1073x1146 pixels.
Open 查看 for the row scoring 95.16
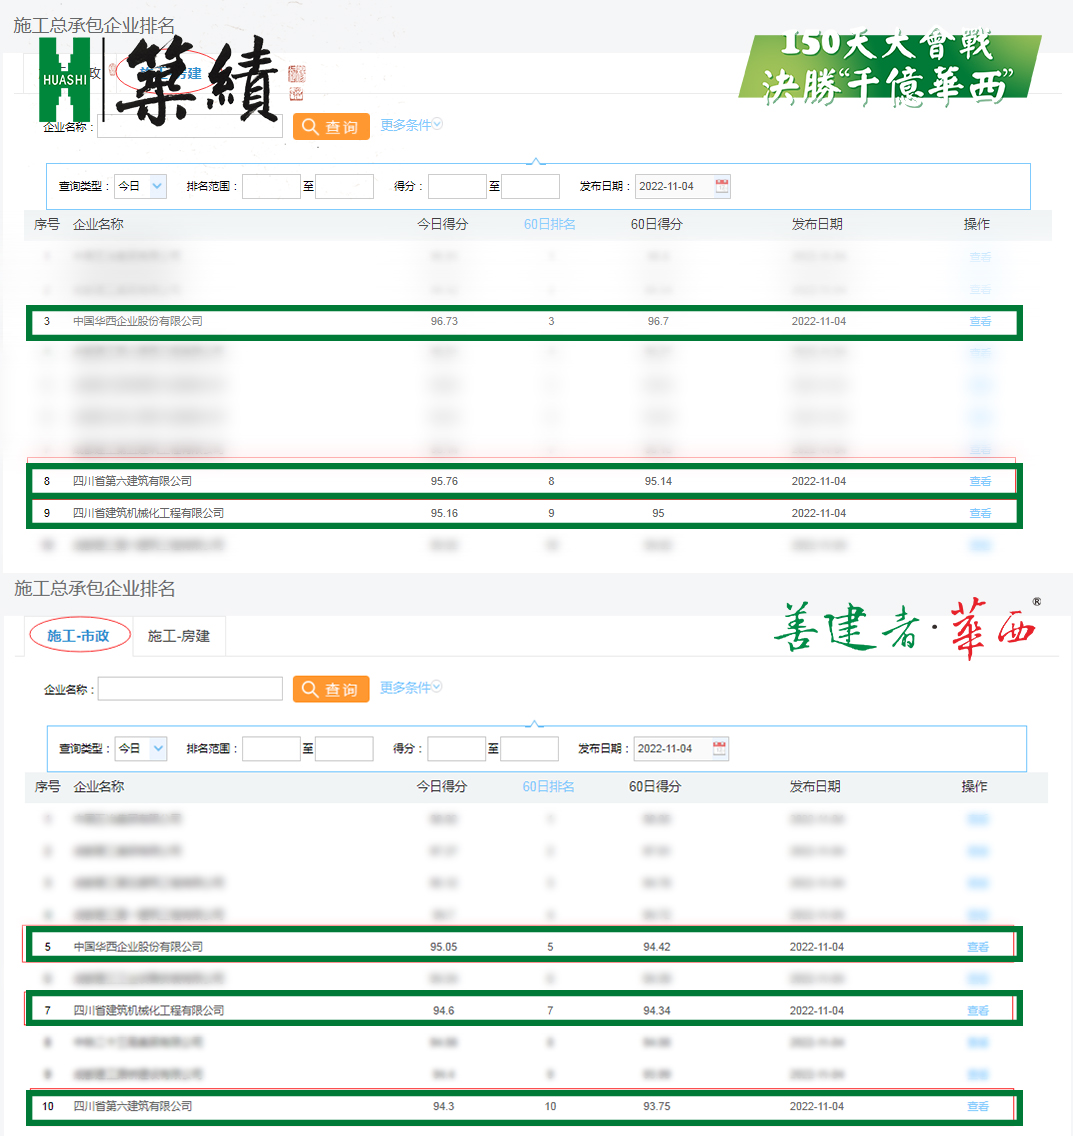point(980,514)
